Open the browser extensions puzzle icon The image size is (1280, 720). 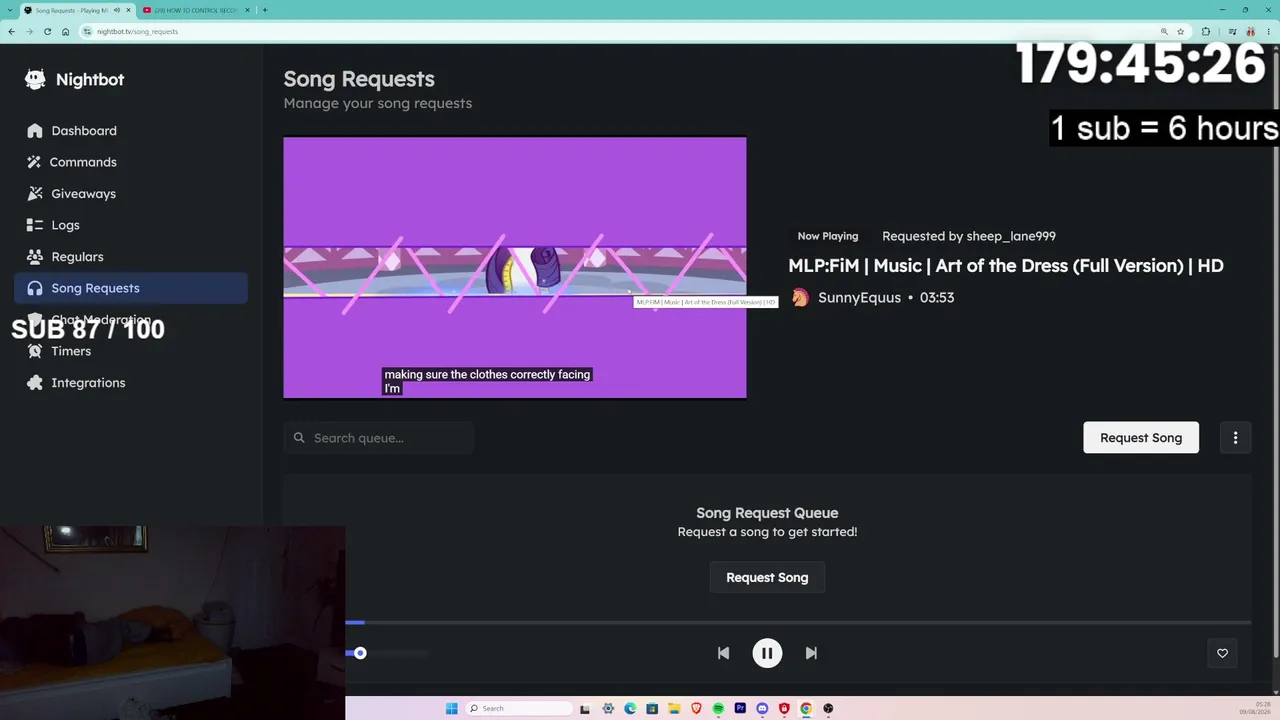[x=1205, y=31]
